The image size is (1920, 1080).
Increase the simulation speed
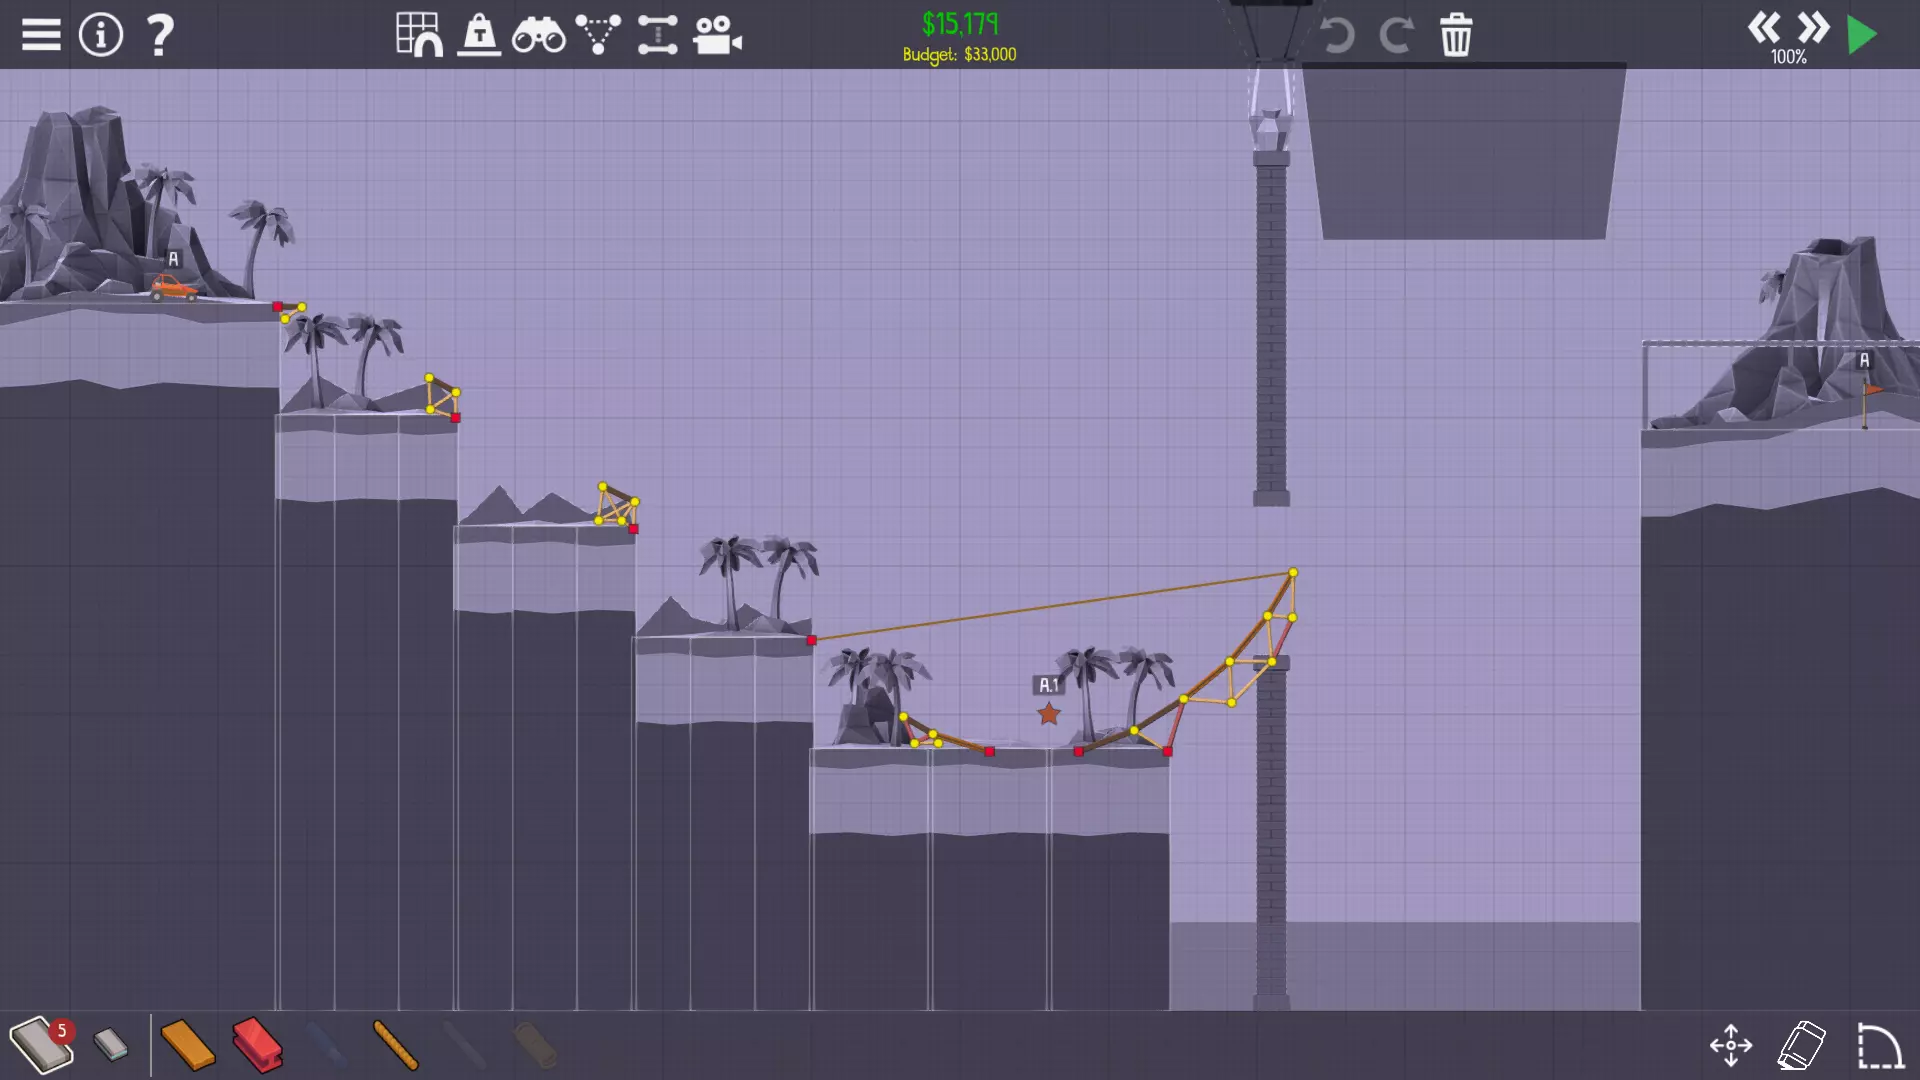click(x=1813, y=27)
